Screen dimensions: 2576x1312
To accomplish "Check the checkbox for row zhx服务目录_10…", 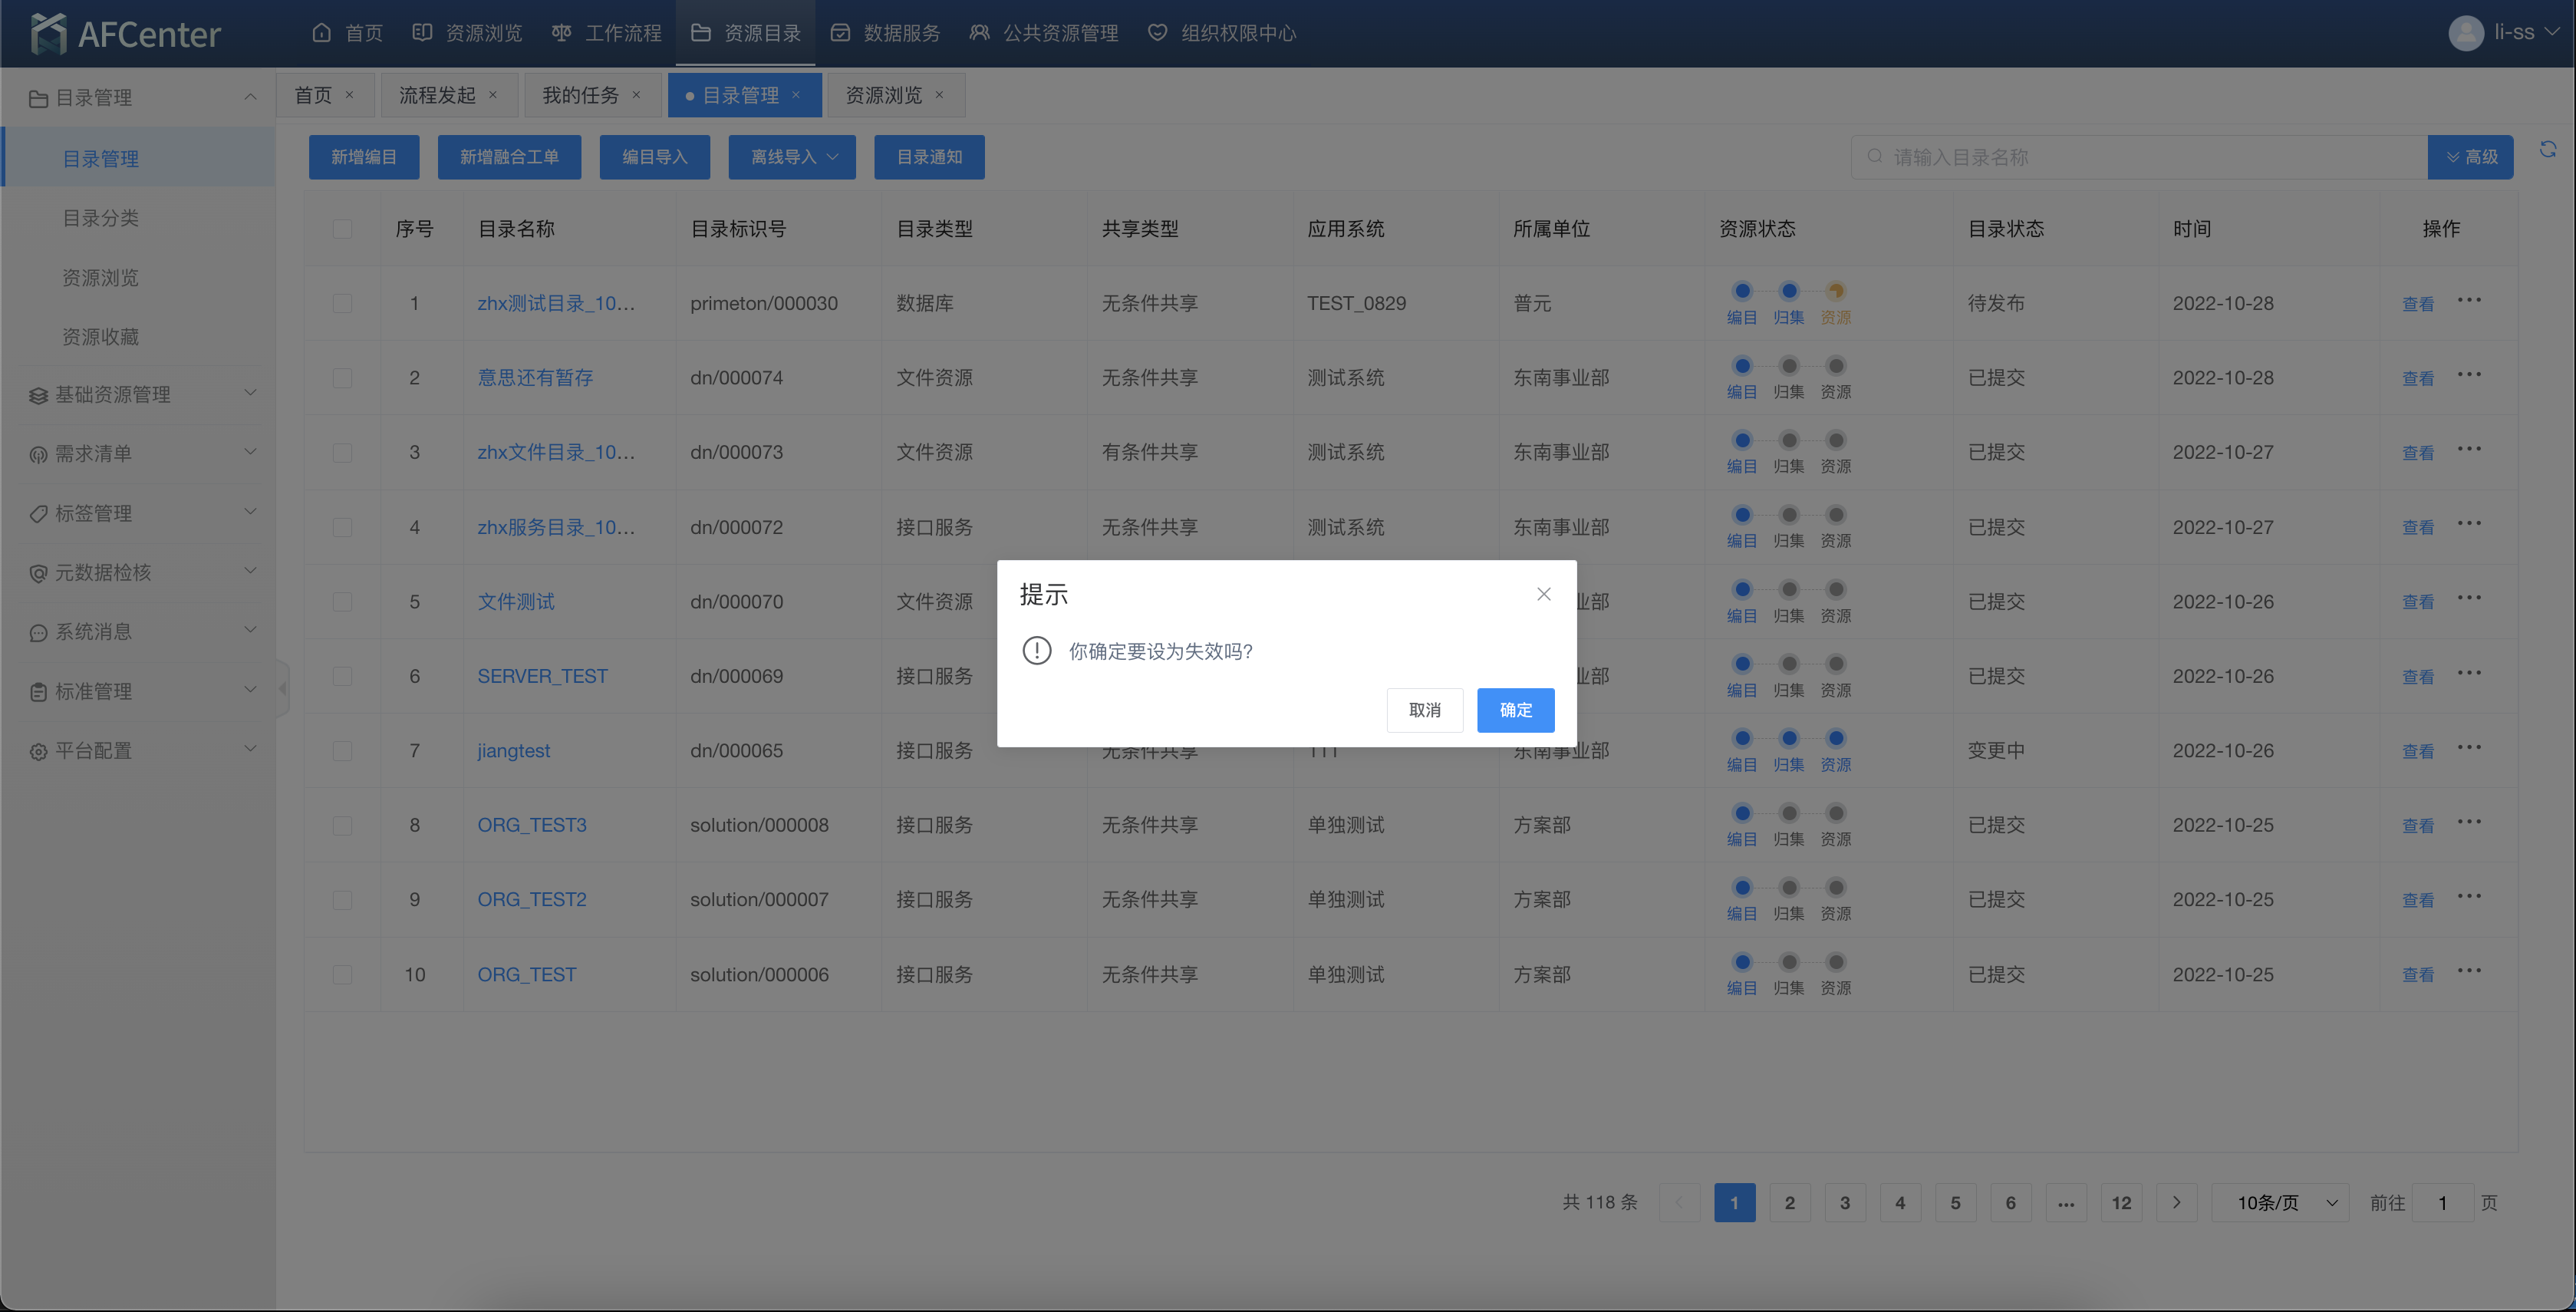I will tap(342, 527).
